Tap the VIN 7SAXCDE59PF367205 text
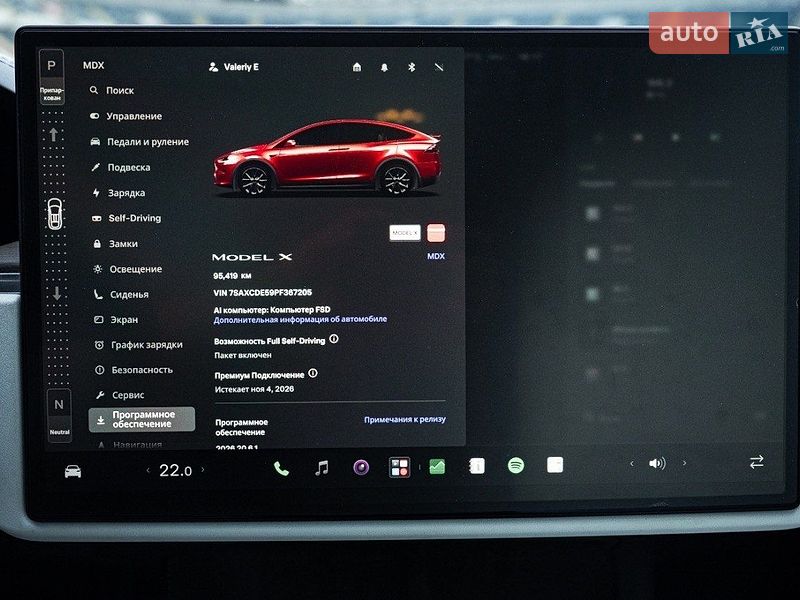Image resolution: width=800 pixels, height=600 pixels. 263,292
